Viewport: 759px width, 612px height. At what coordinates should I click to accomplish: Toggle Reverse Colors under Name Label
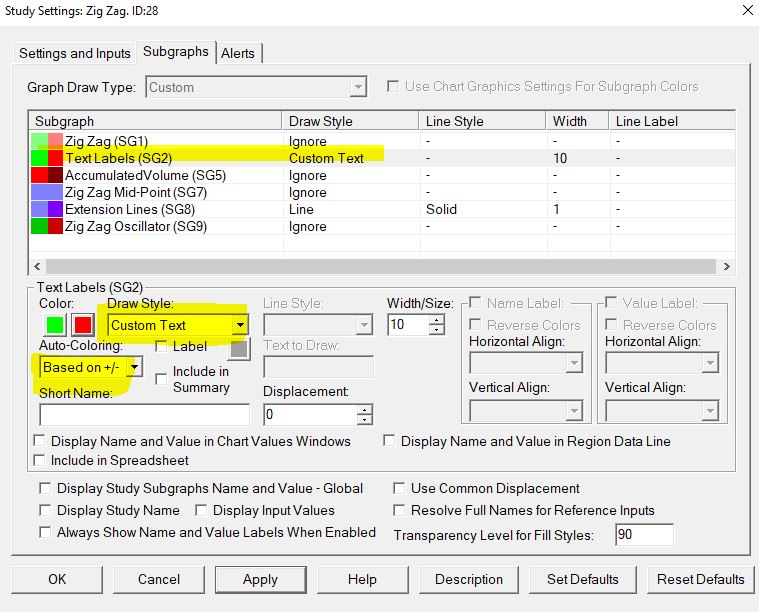475,324
